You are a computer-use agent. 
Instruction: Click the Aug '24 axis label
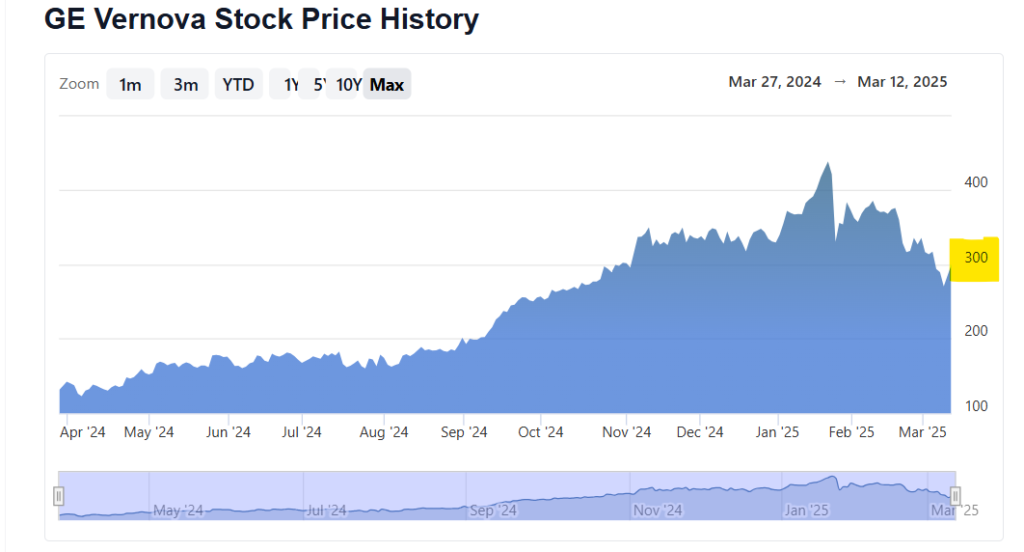[x=383, y=432]
